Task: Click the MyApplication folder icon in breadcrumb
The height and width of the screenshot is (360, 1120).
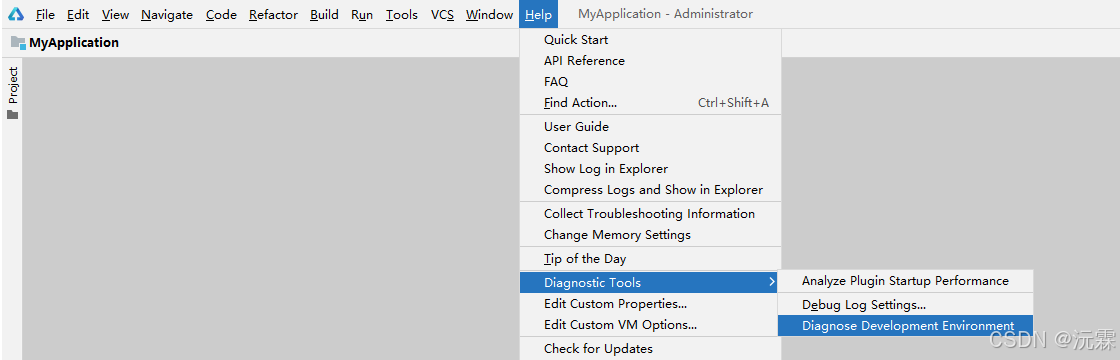Action: (x=19, y=42)
